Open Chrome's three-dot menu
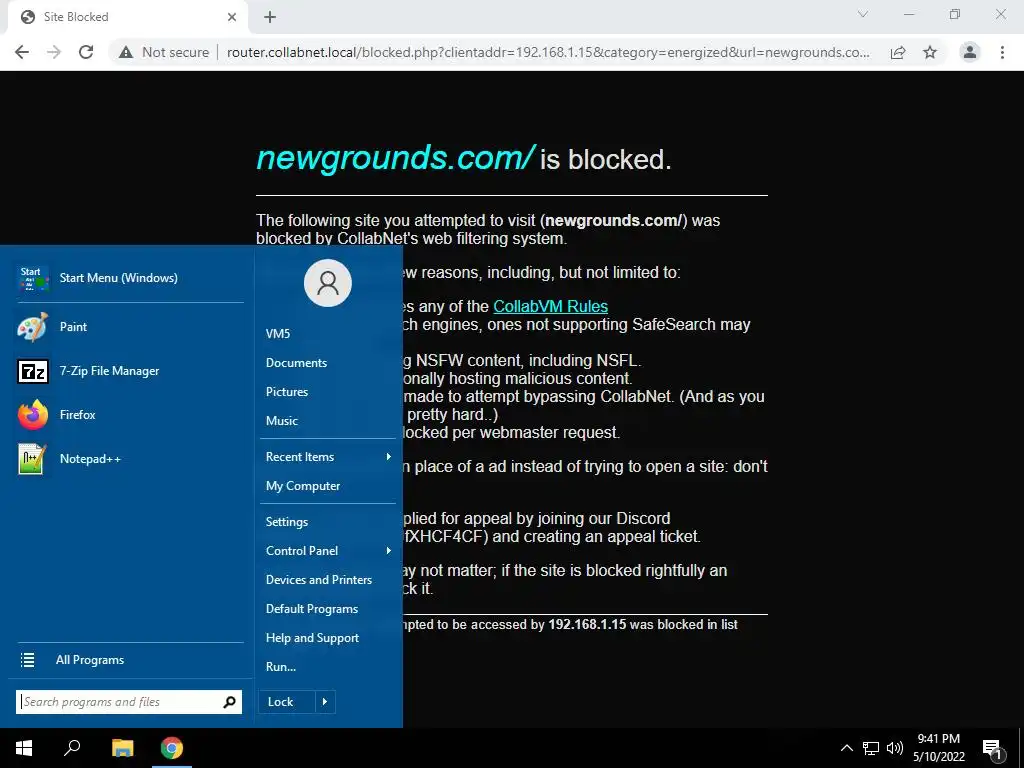 tap(1002, 52)
